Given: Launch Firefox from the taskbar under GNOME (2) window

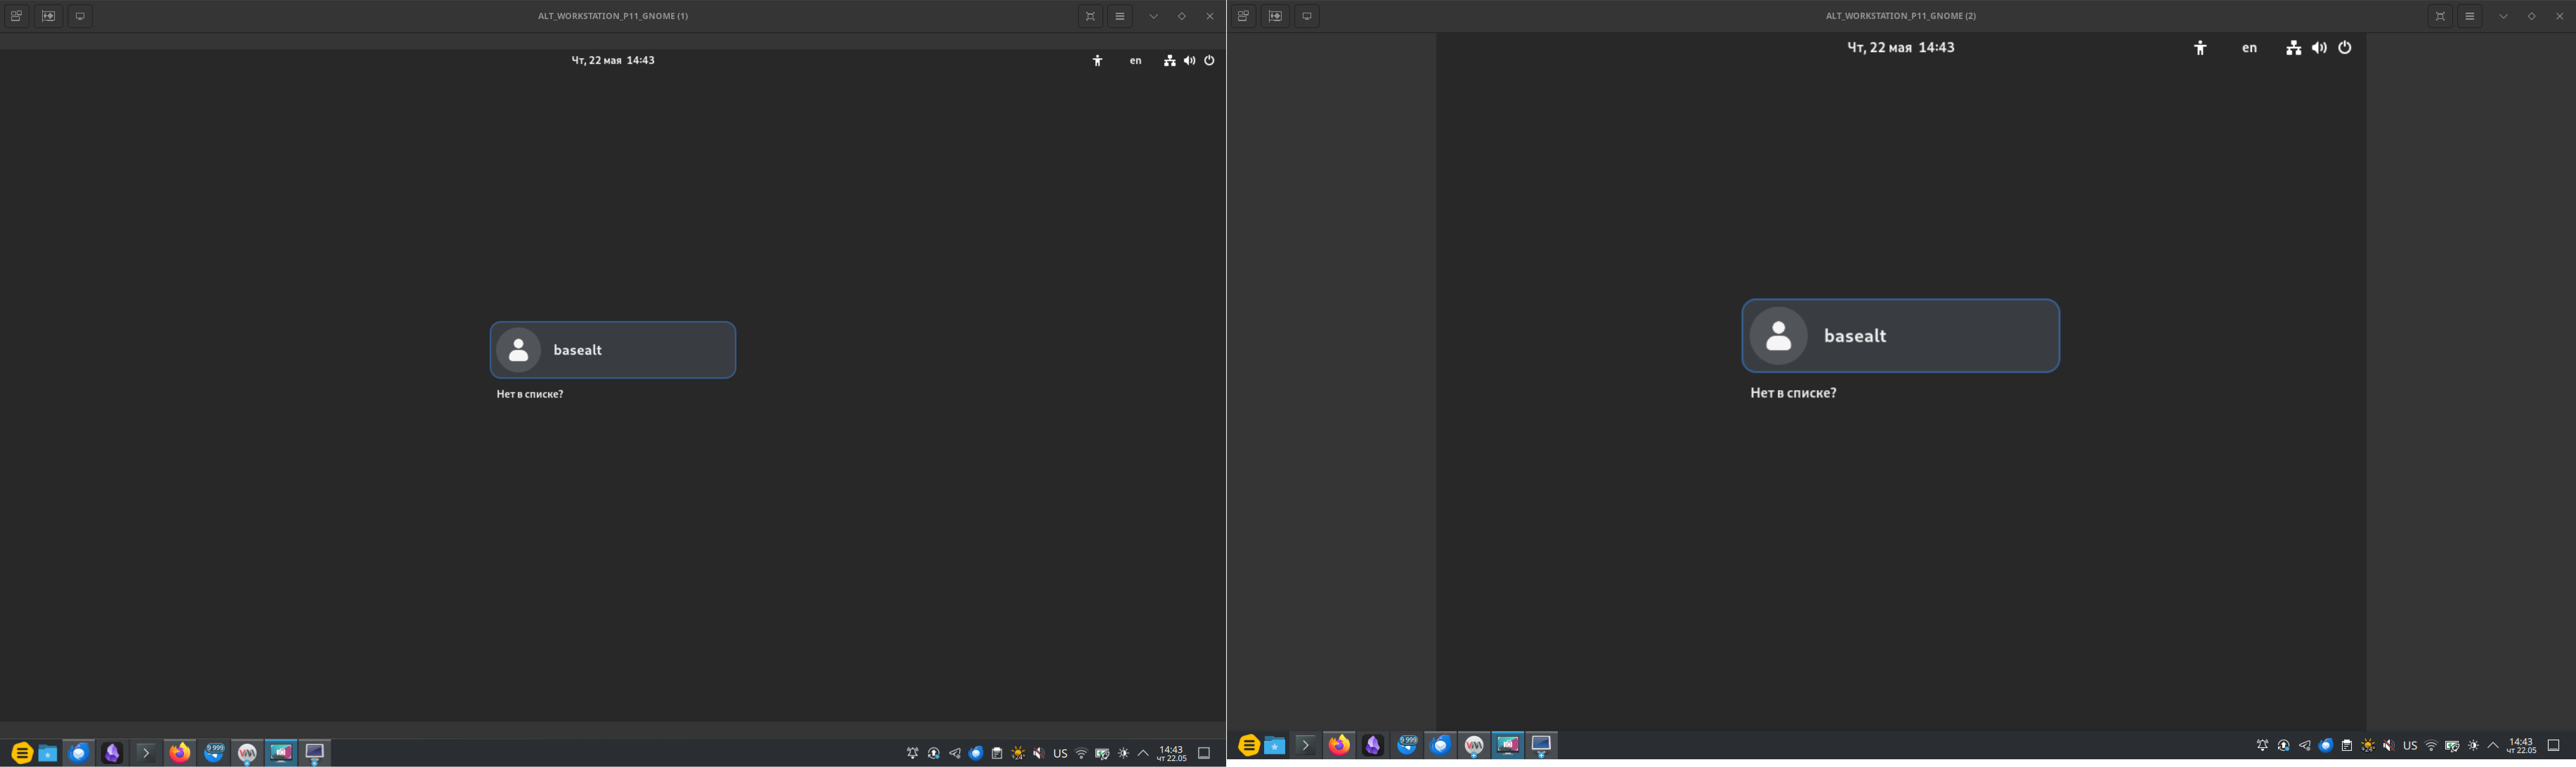Looking at the screenshot, I should click(x=1339, y=745).
